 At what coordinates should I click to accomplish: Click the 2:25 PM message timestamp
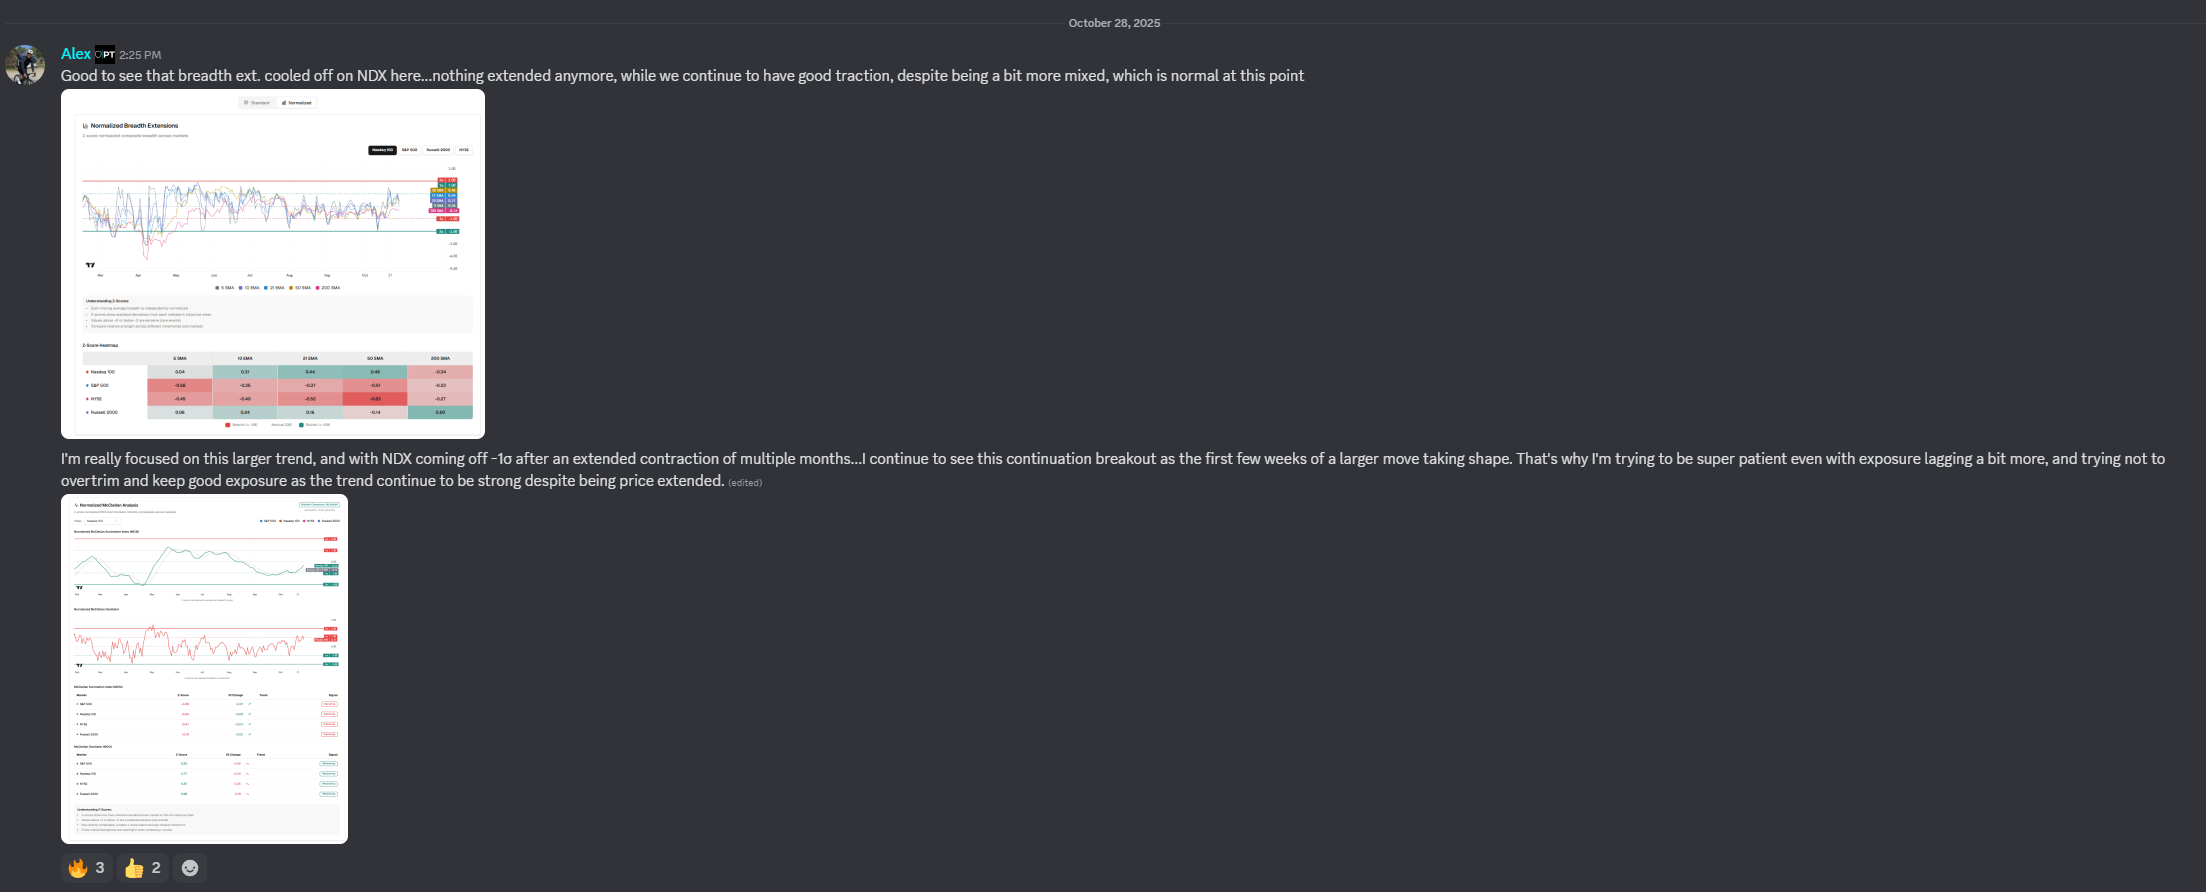pyautogui.click(x=140, y=55)
